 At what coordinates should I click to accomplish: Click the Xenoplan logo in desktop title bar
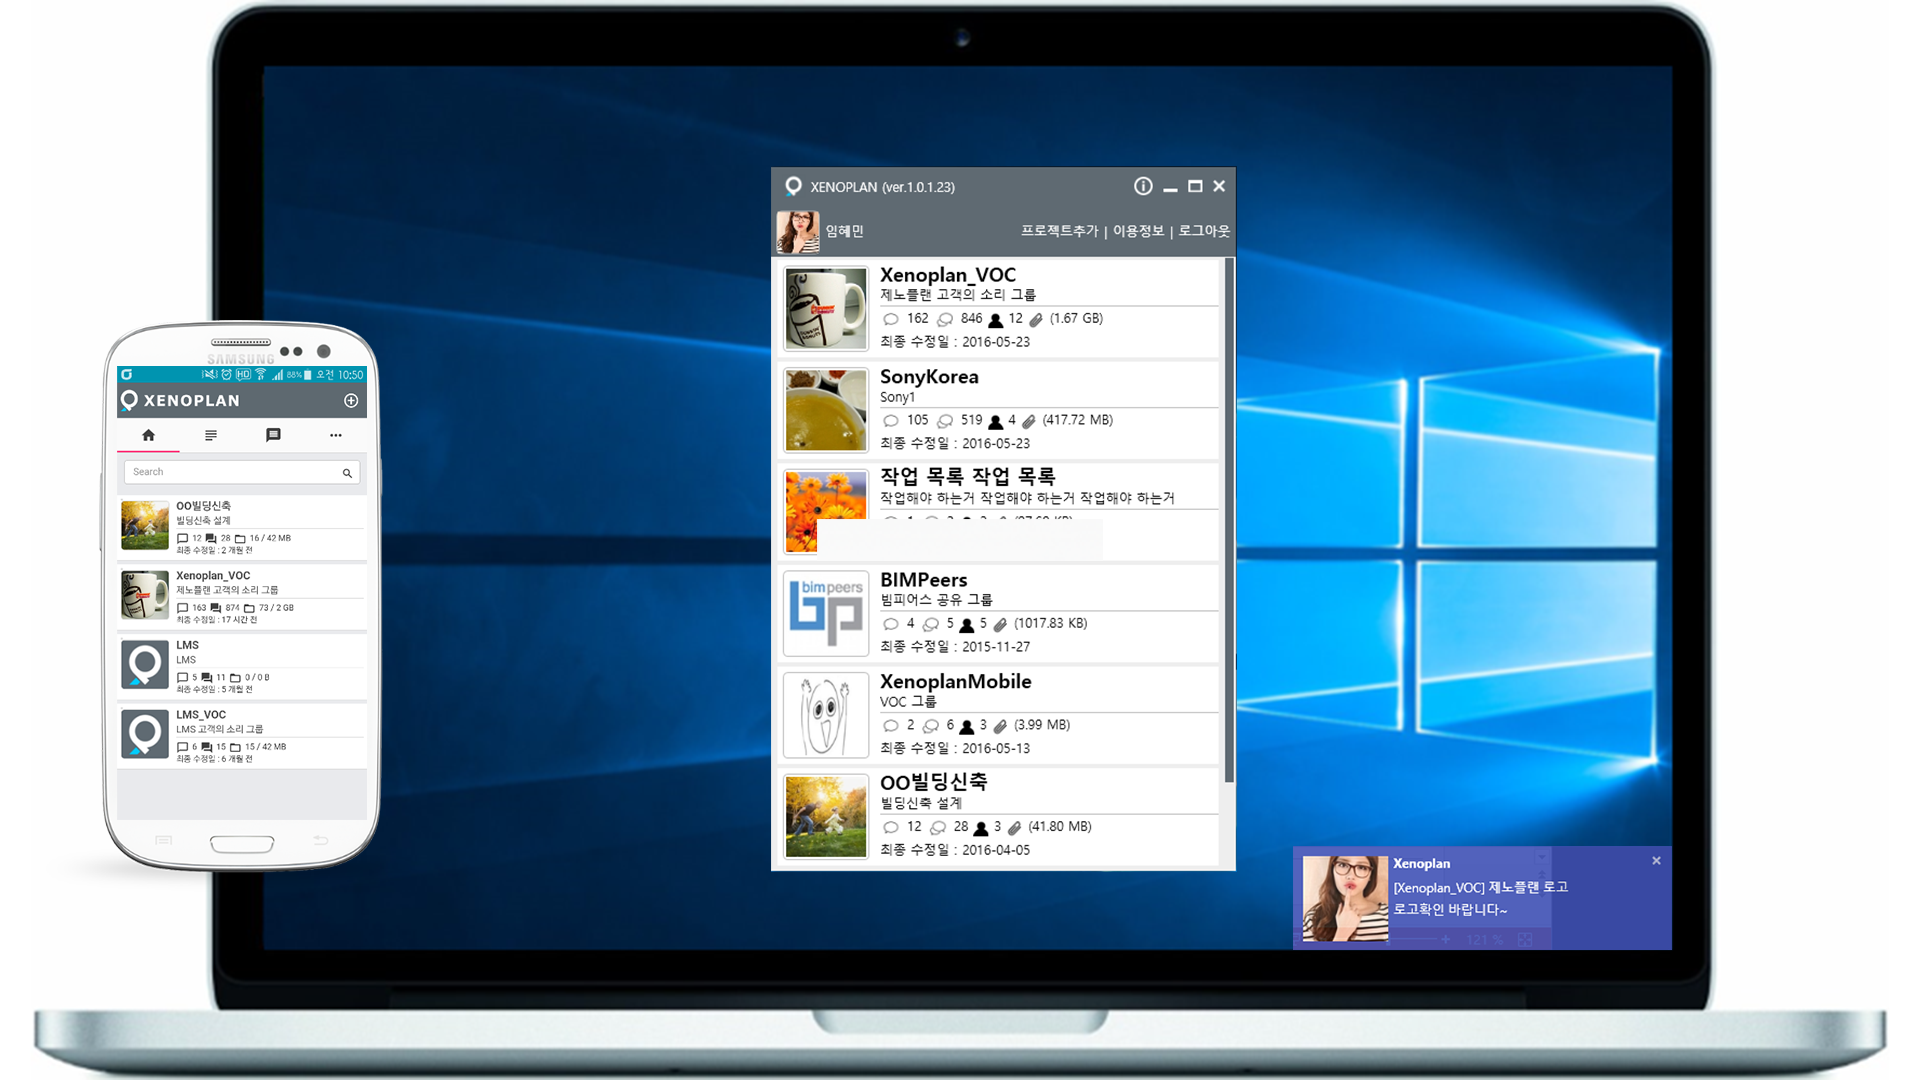click(x=793, y=186)
